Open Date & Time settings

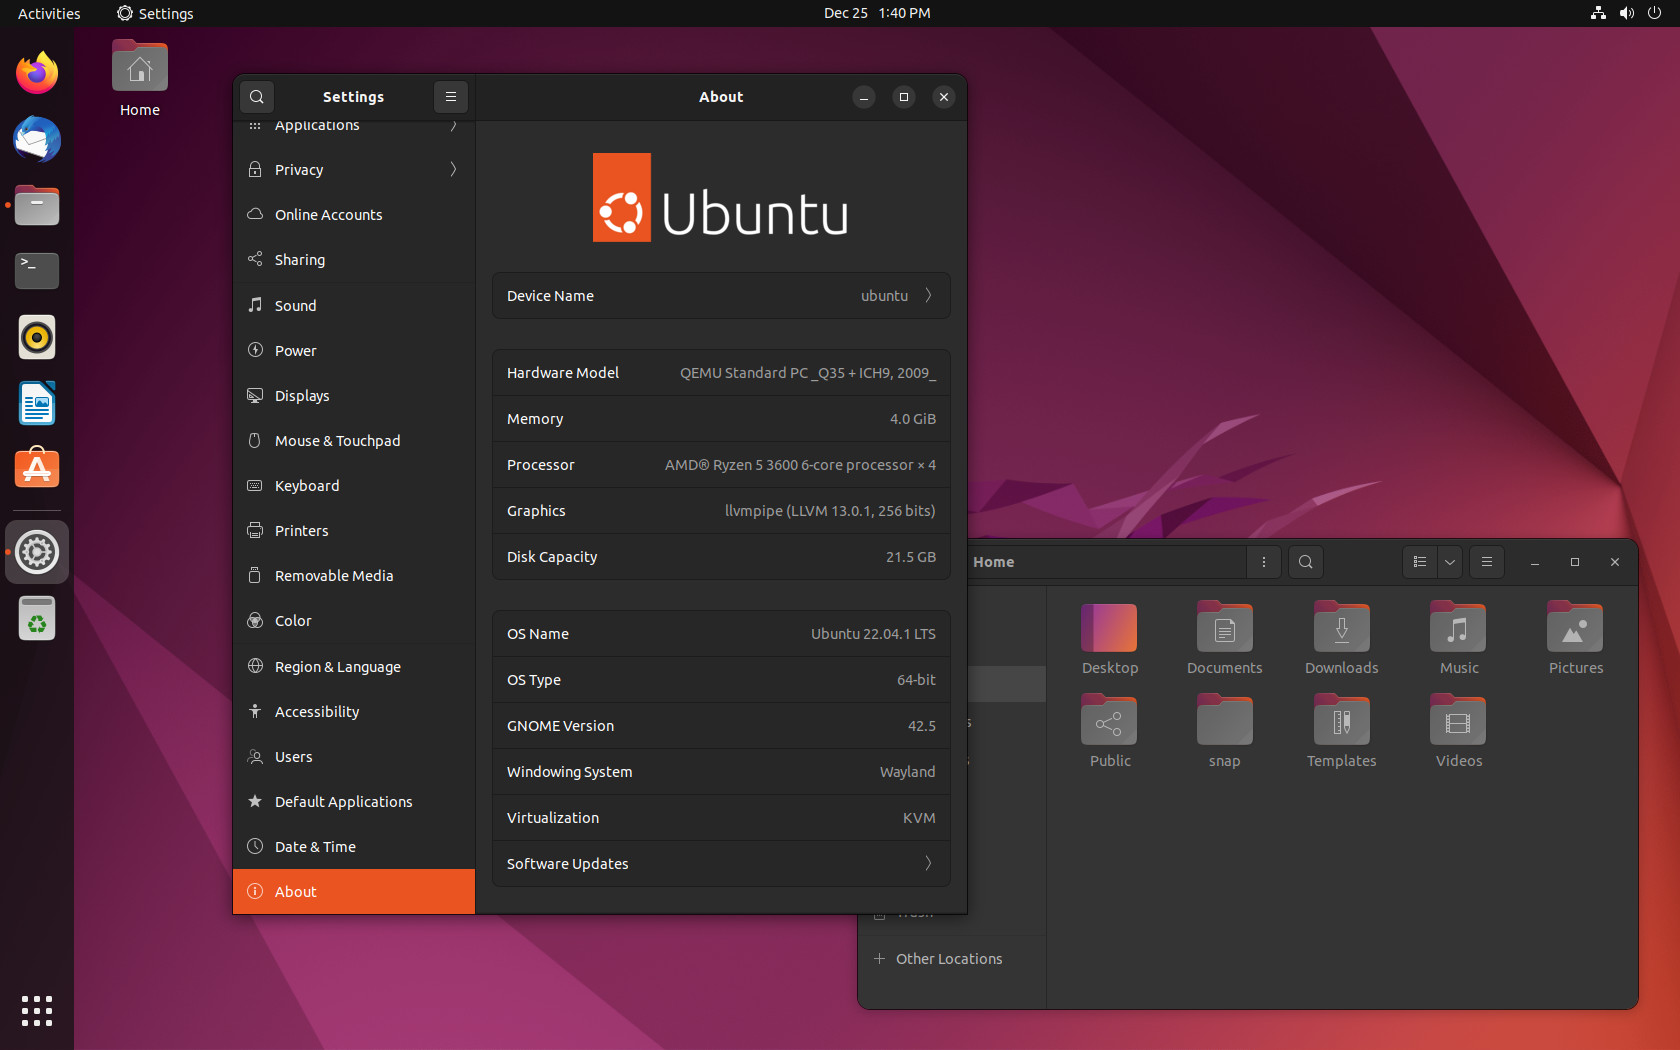click(354, 847)
